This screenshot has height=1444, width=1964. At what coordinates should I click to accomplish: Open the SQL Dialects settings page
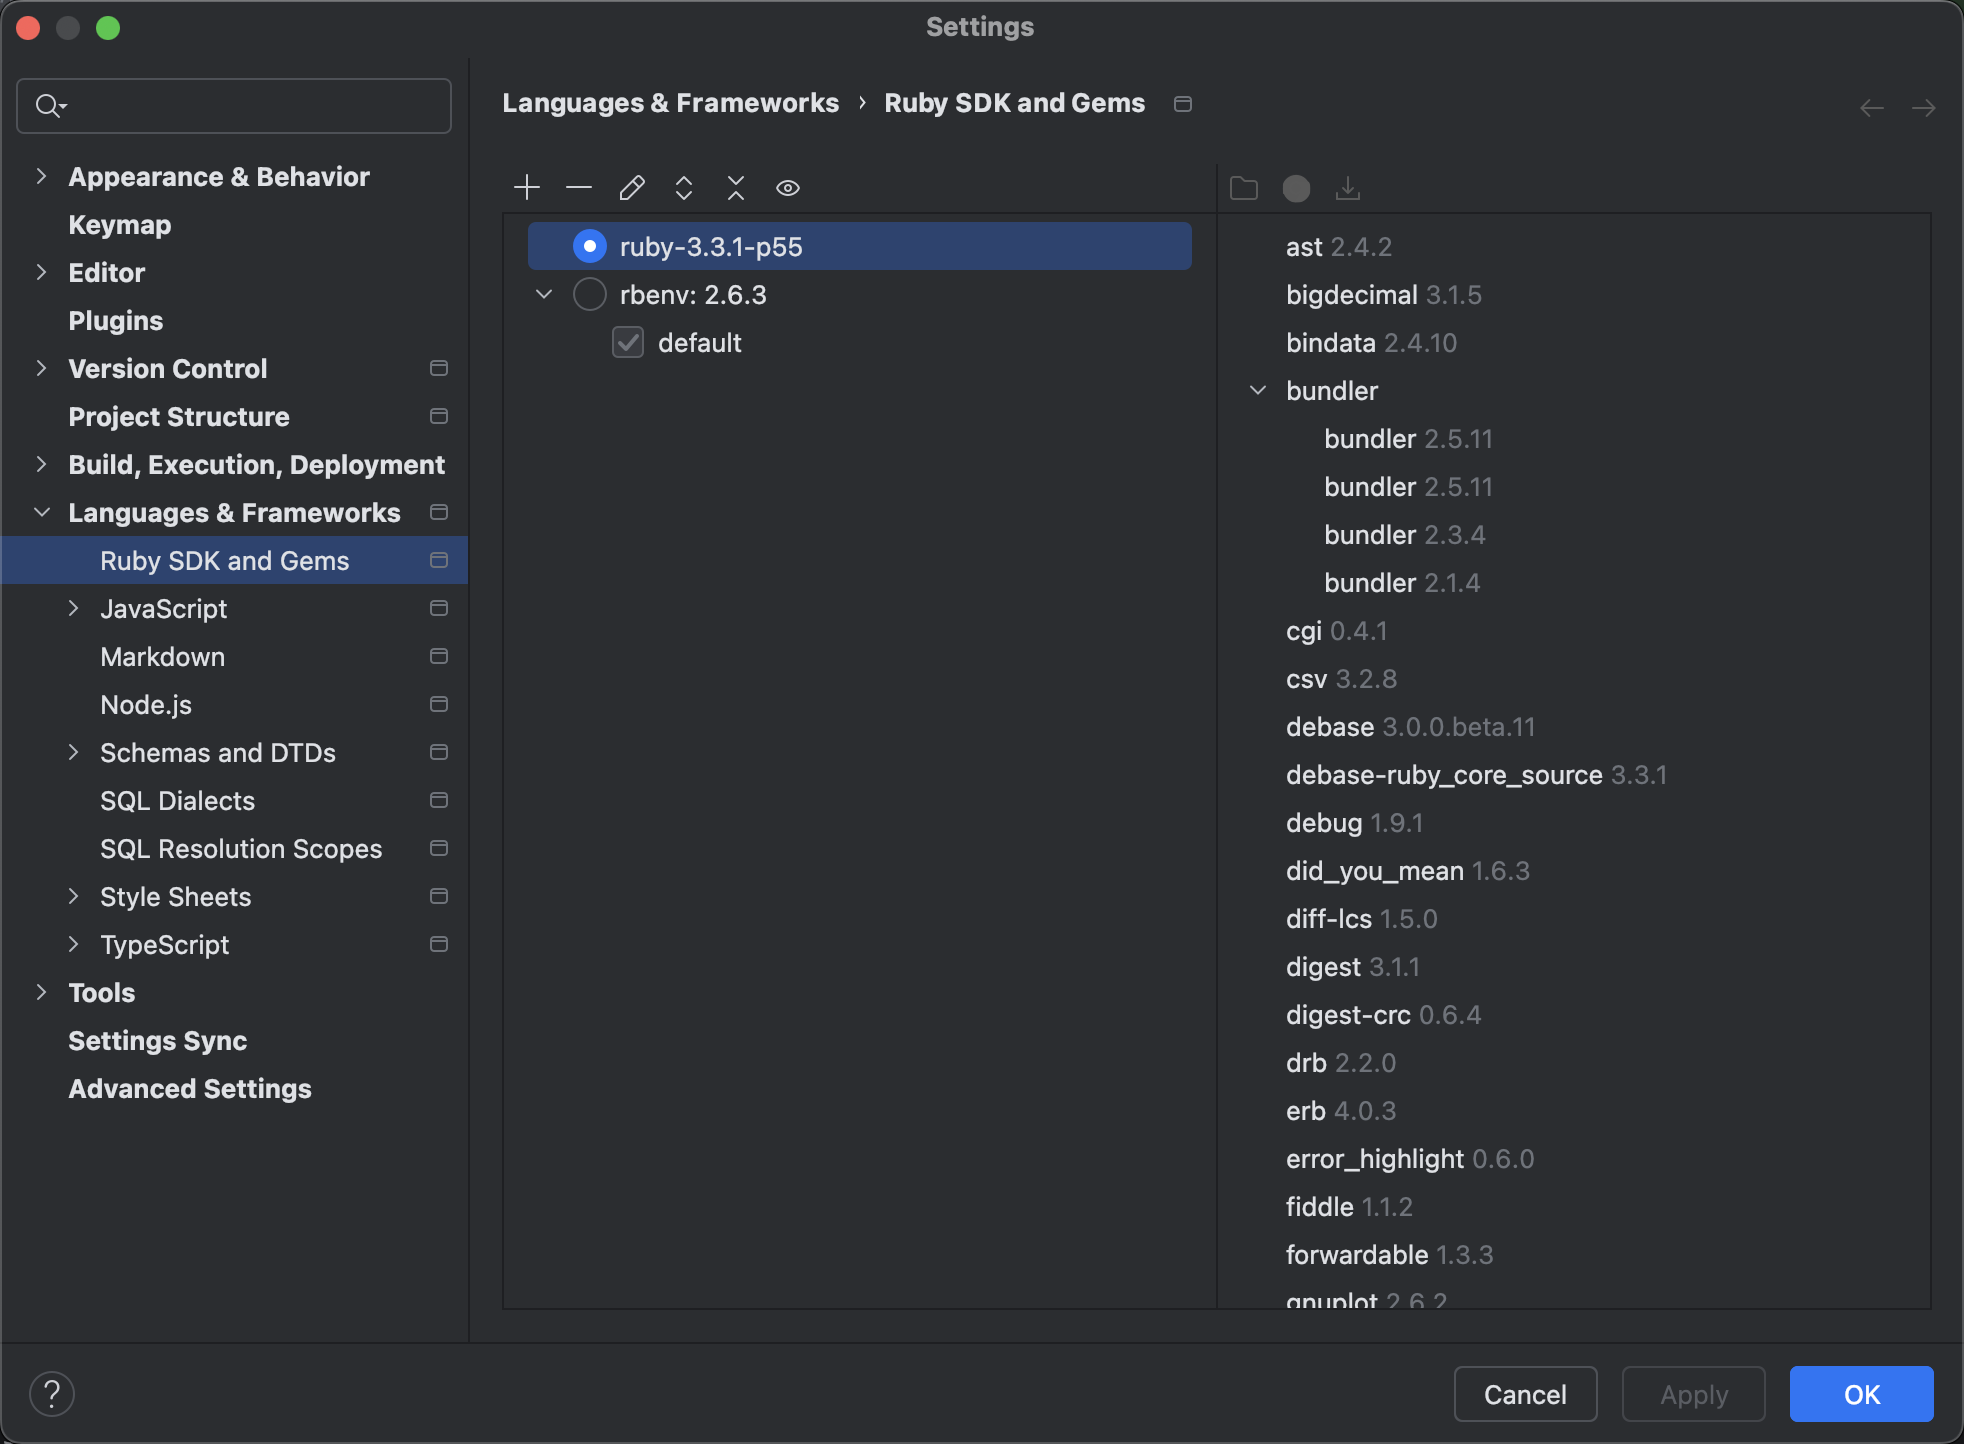tap(177, 801)
